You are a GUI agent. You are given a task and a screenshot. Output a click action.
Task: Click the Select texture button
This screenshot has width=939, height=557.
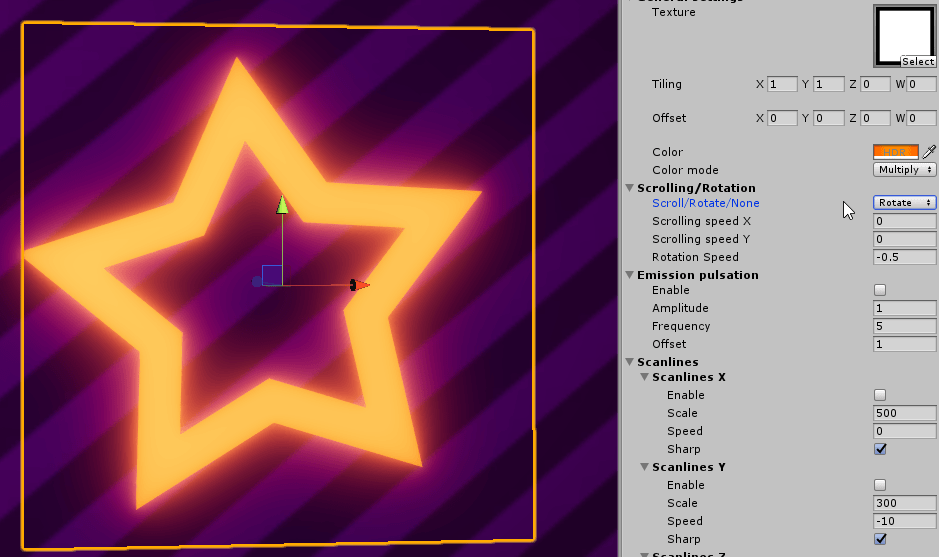tap(917, 62)
